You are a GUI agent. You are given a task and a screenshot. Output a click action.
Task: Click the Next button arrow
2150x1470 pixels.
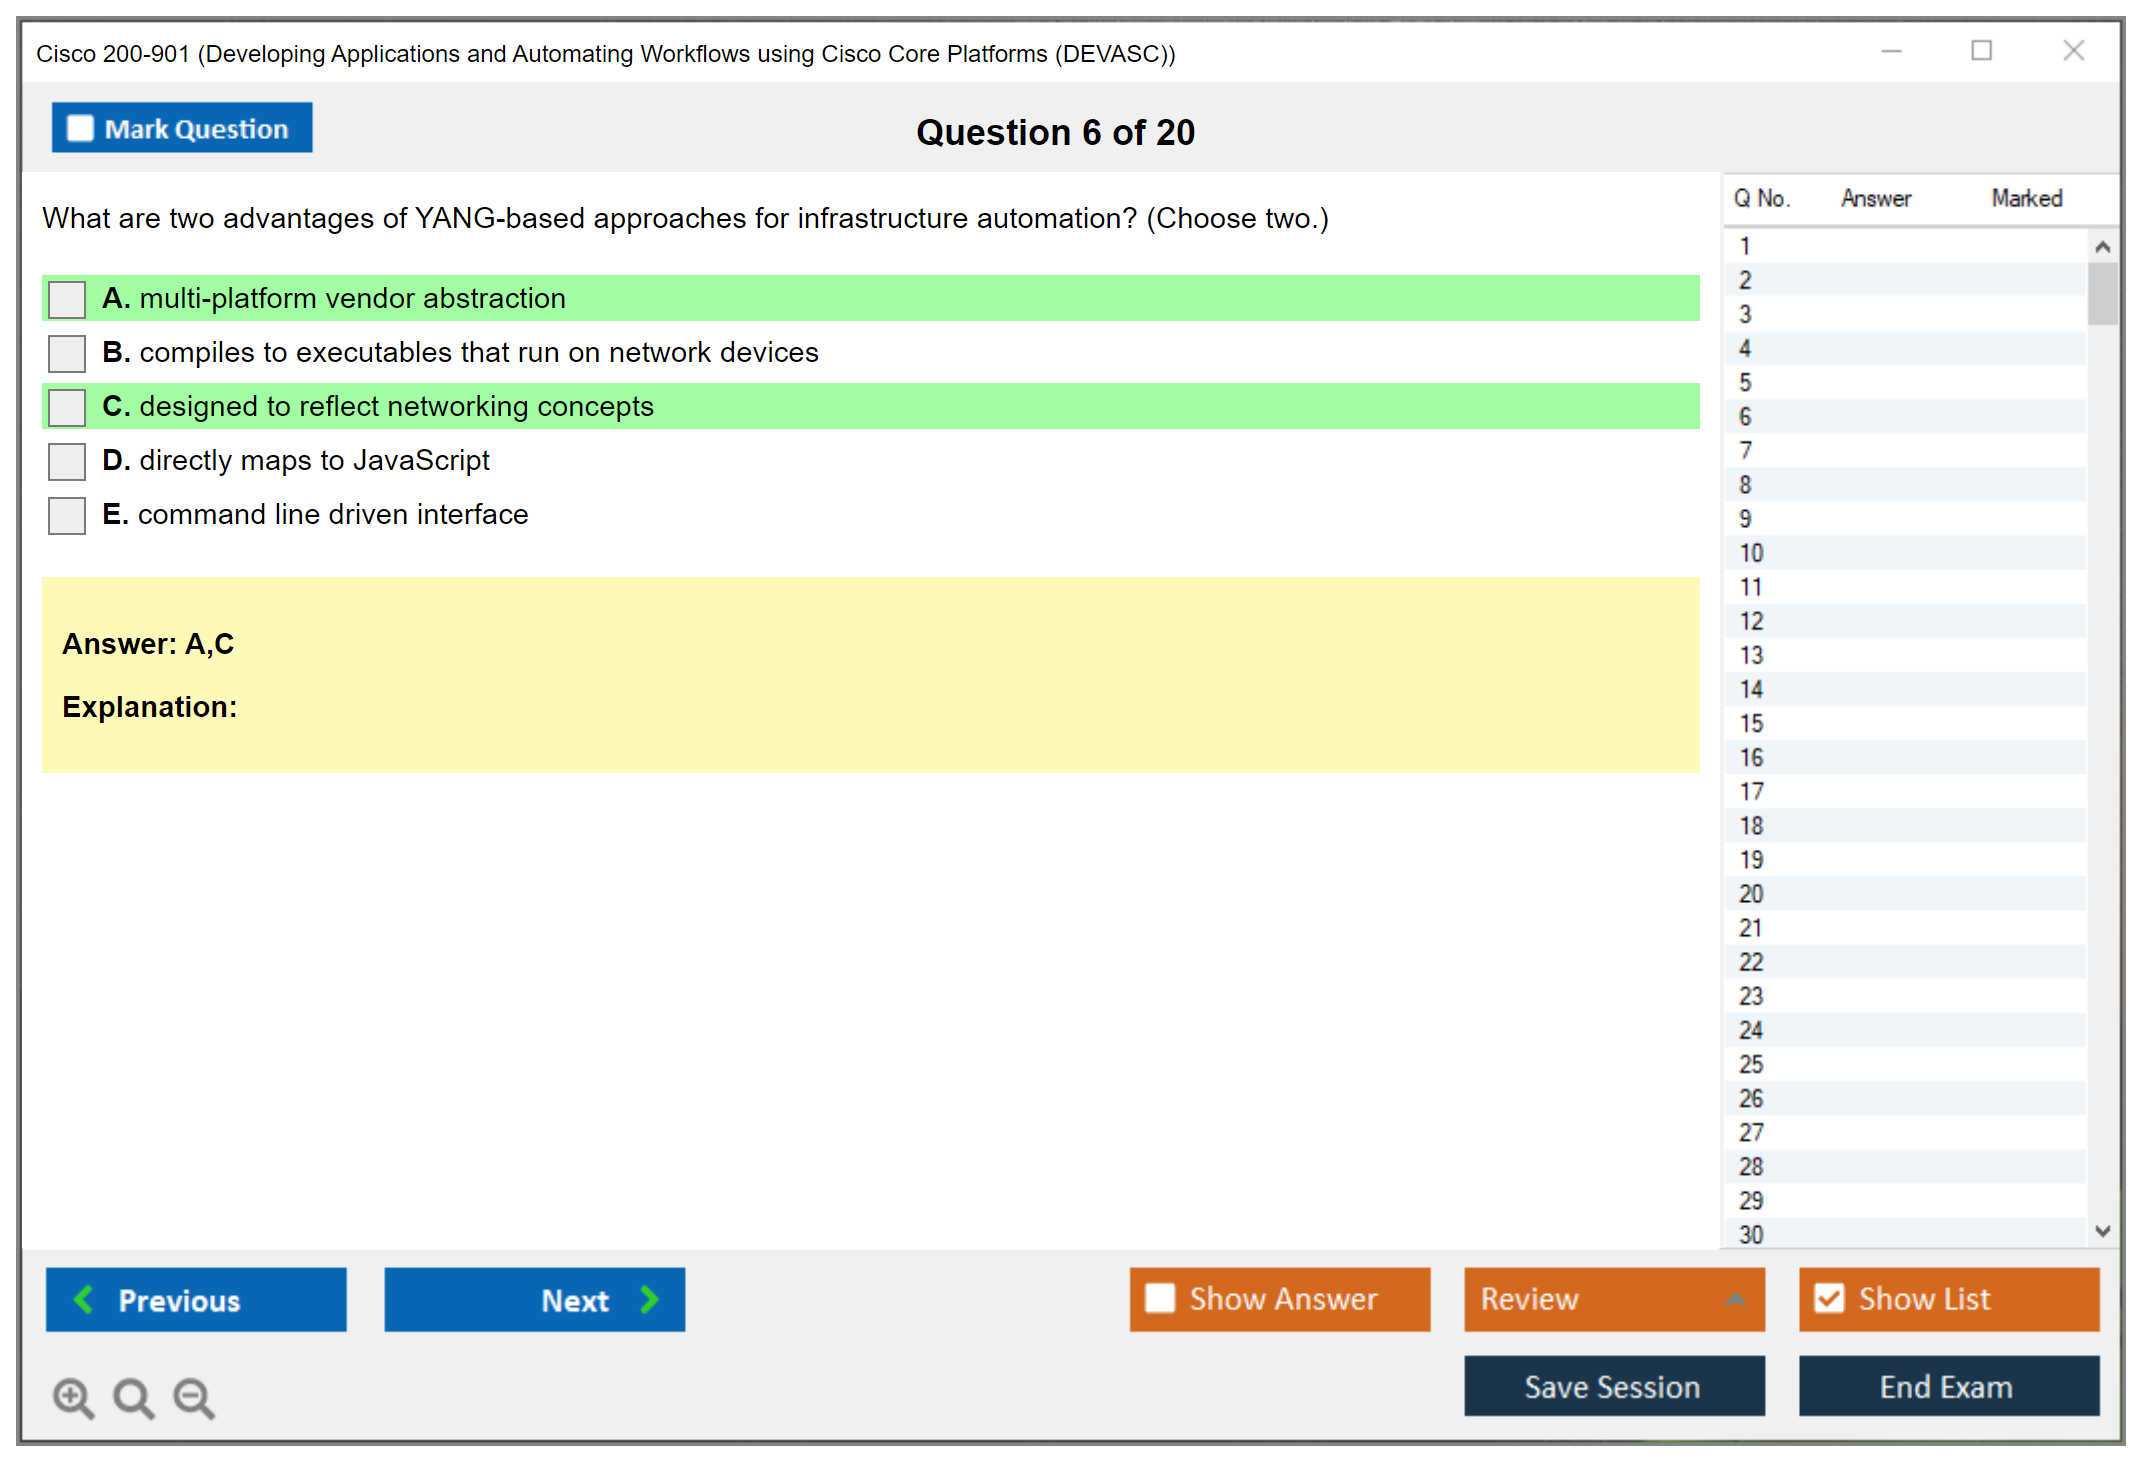tap(649, 1299)
